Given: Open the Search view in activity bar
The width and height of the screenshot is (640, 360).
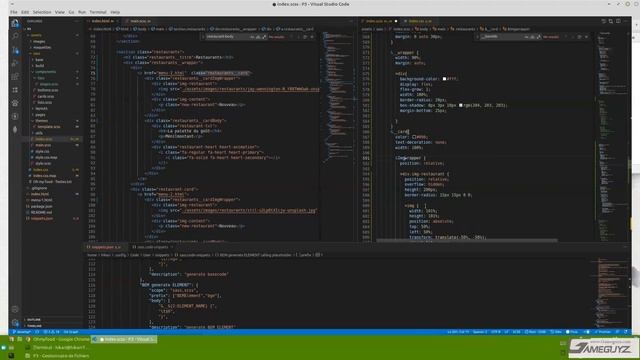Looking at the screenshot, I should coord(15,36).
